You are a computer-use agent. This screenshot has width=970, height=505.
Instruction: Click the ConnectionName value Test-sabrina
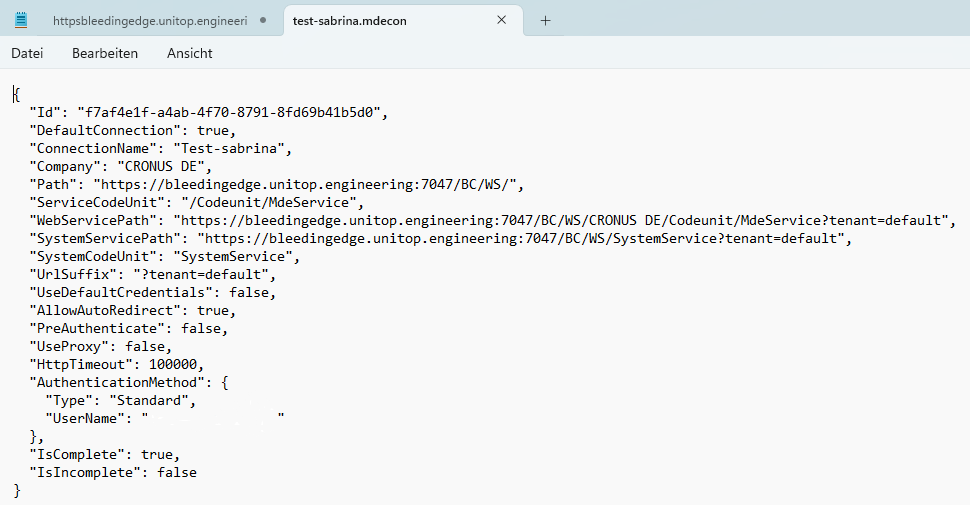click(x=241, y=148)
